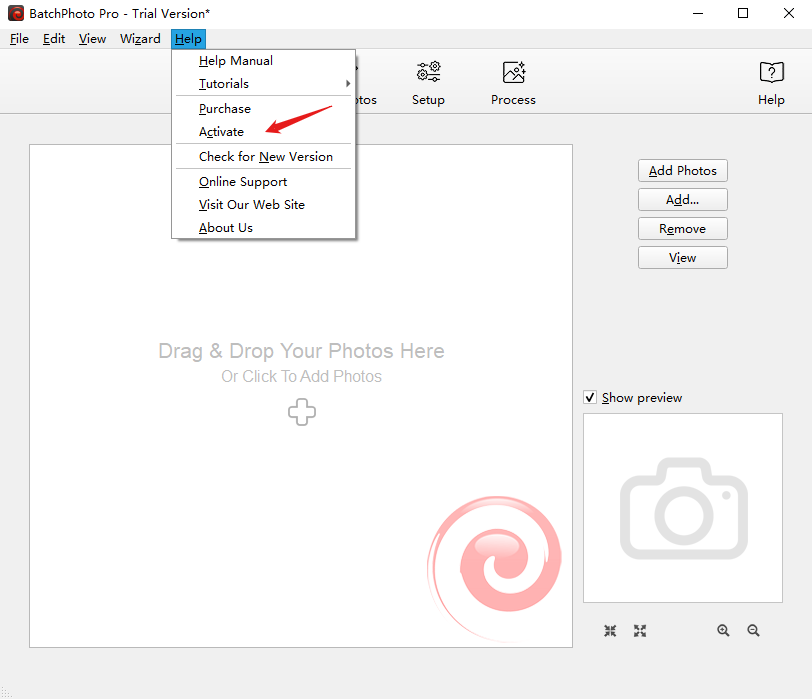The width and height of the screenshot is (812, 699).
Task: Click the fit-to-window preview icon
Action: point(610,630)
